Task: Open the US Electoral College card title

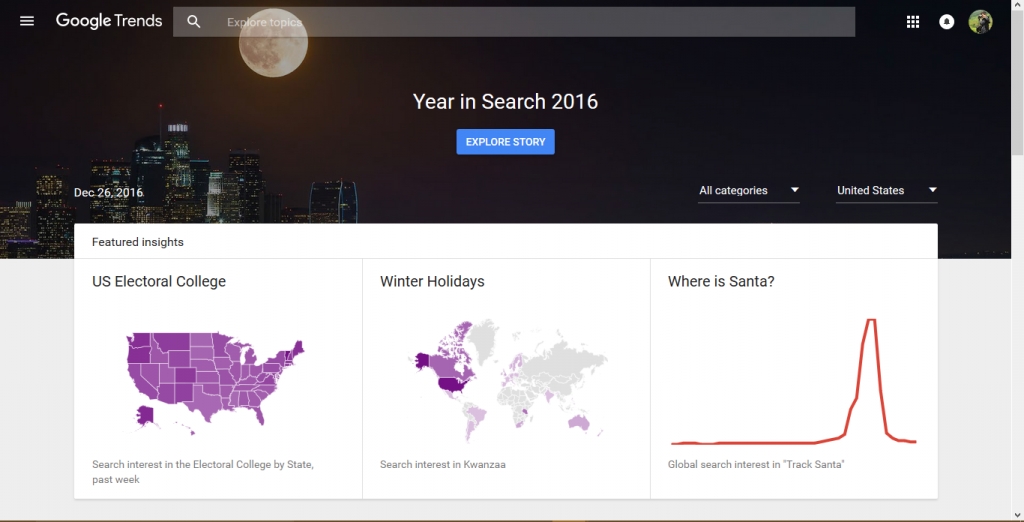Action: [x=159, y=282]
